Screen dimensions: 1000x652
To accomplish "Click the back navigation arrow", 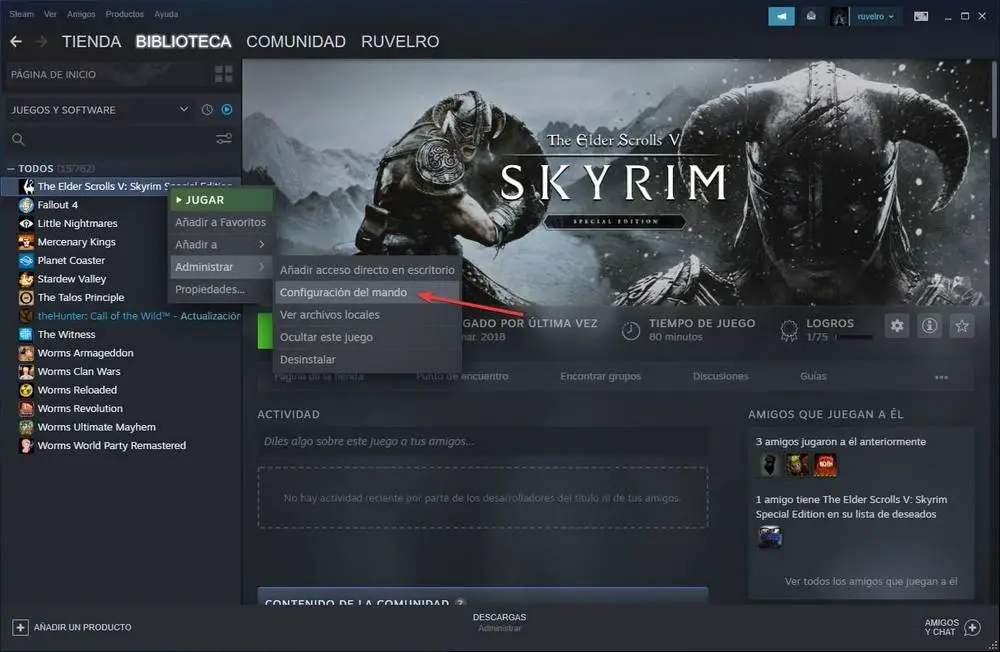I will [16, 41].
